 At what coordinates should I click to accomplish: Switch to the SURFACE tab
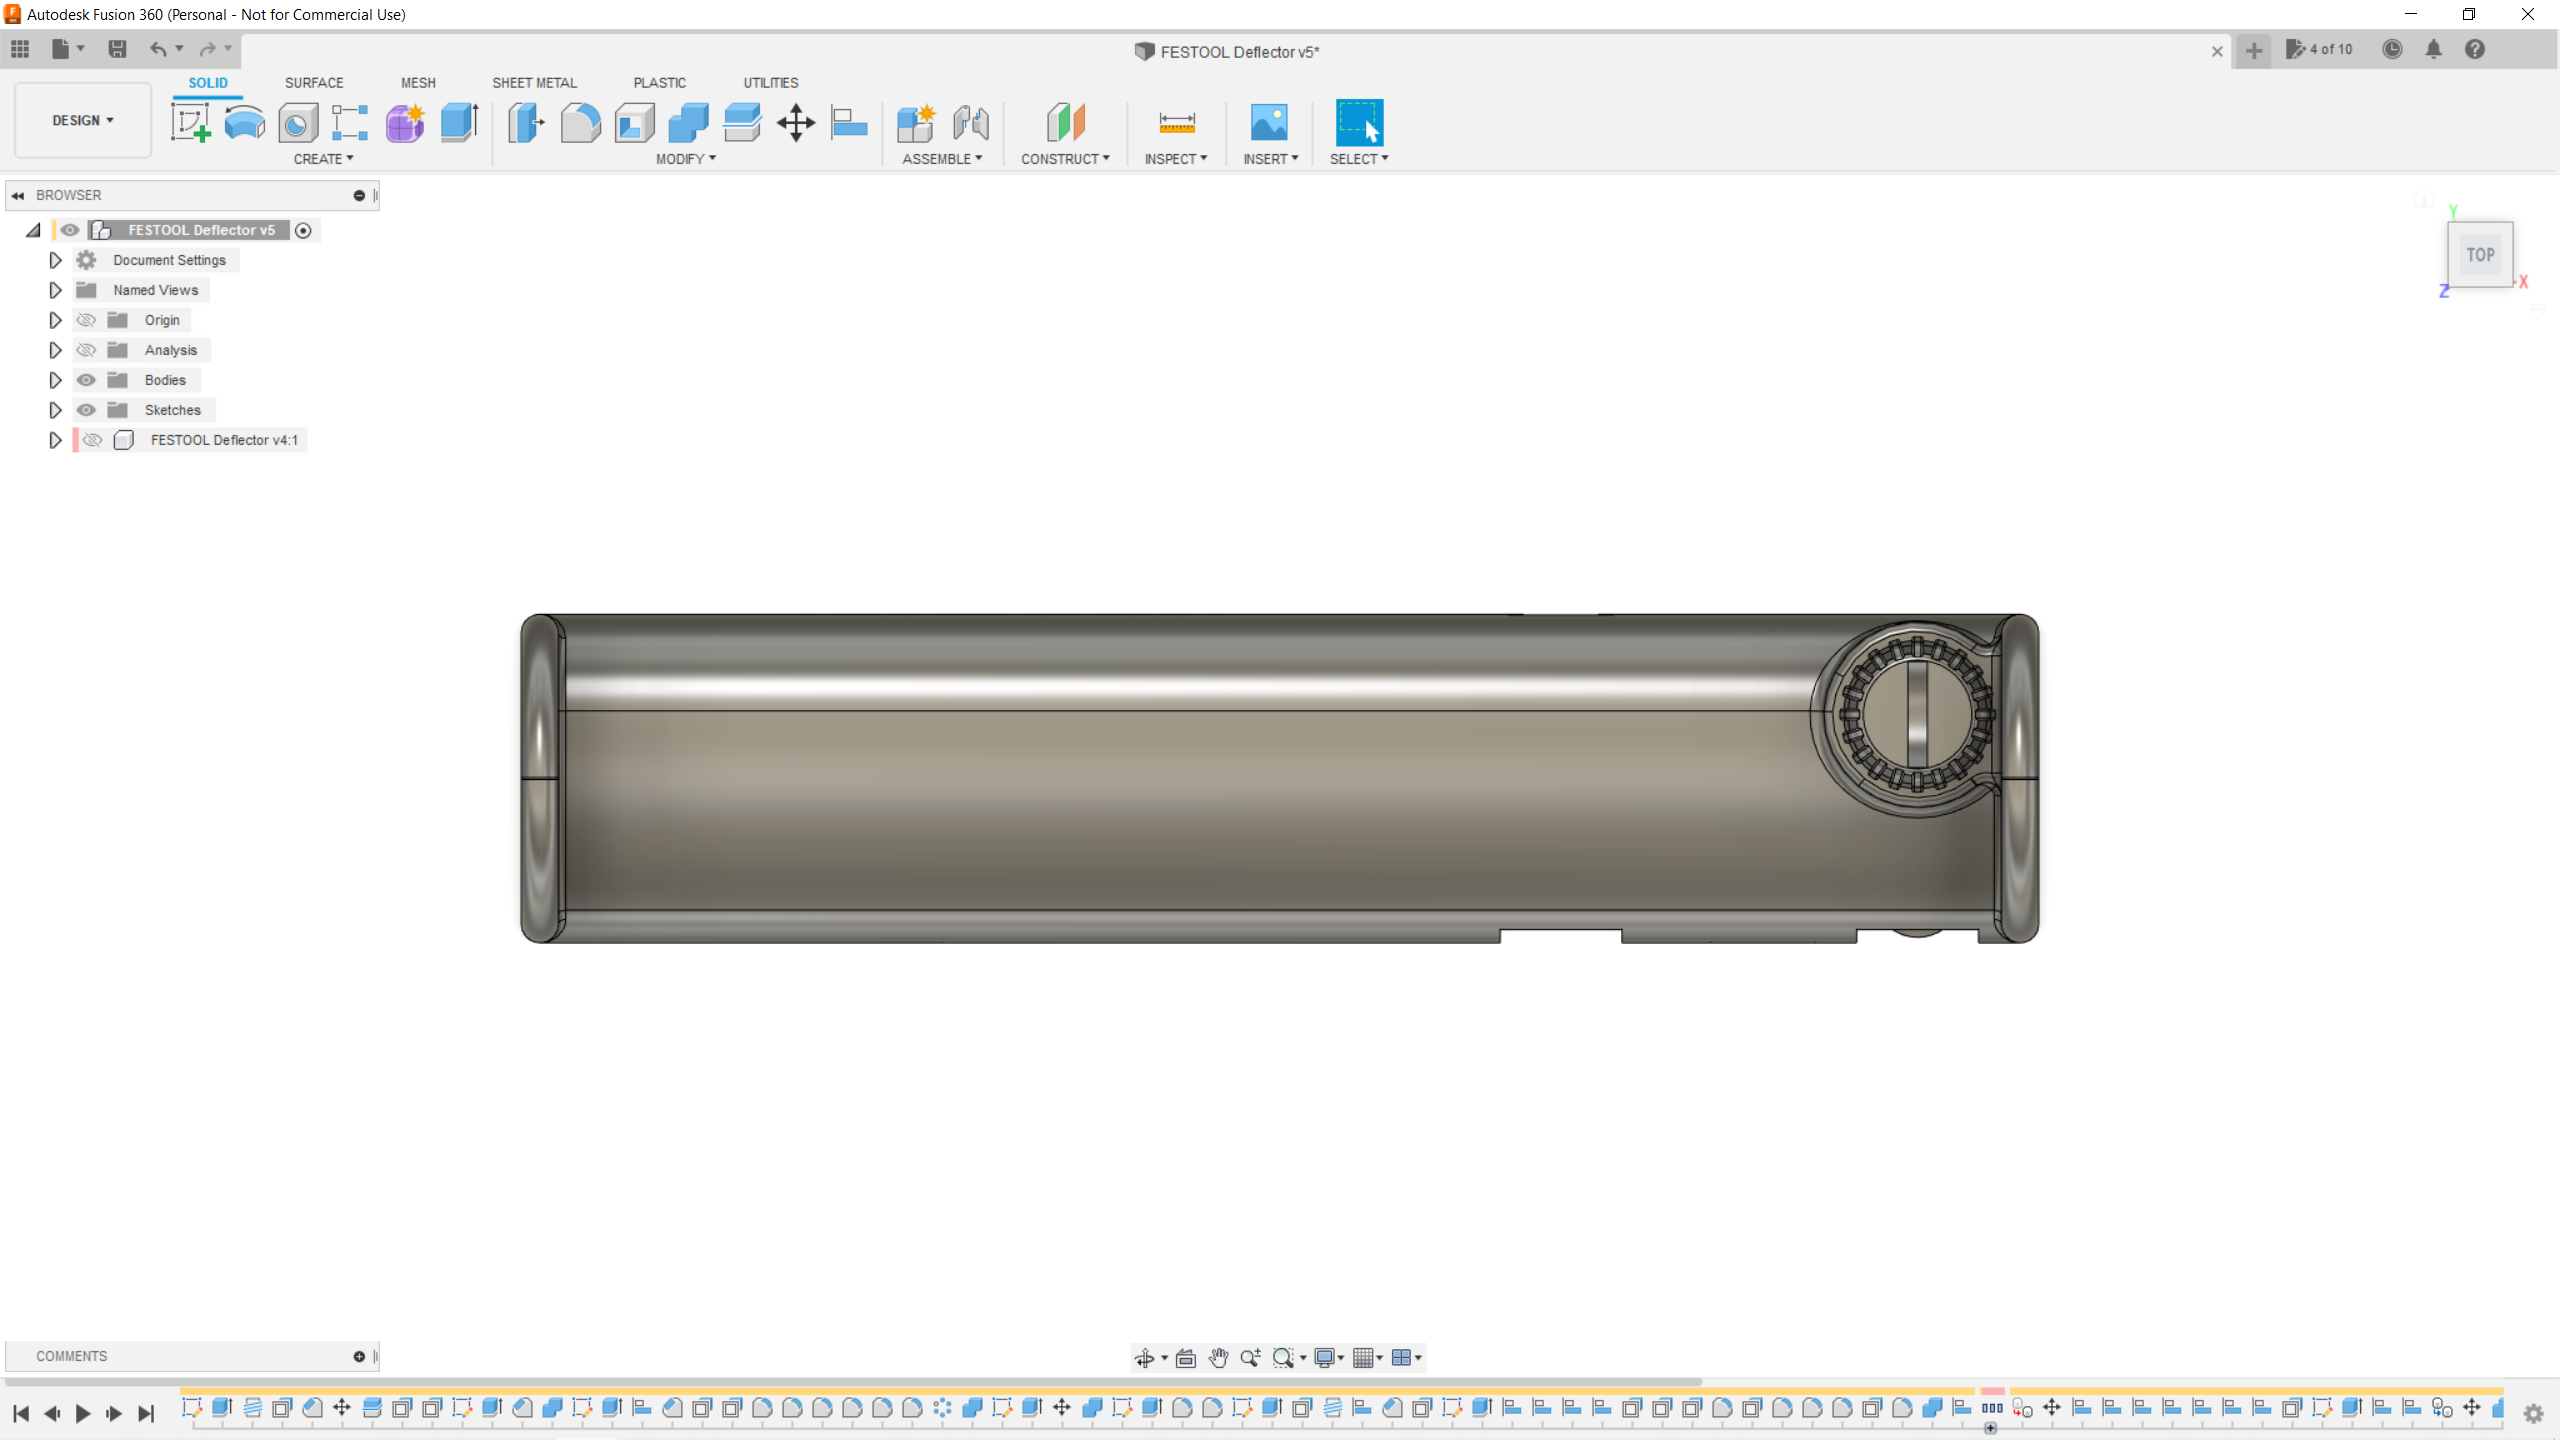[x=313, y=83]
